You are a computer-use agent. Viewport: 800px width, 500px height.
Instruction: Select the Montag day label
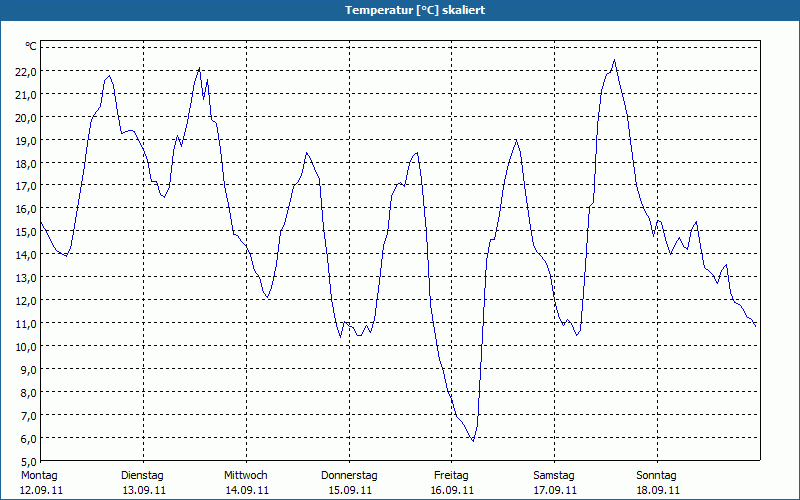click(39, 475)
